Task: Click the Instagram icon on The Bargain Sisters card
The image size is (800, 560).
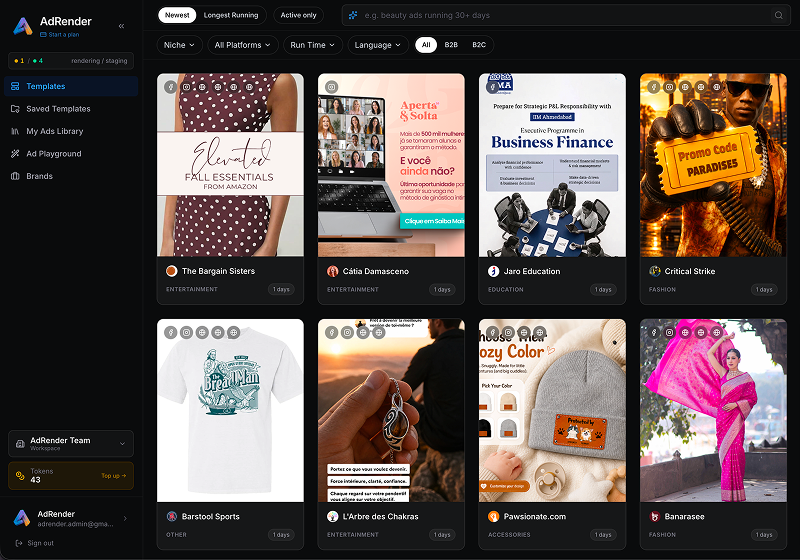Action: (x=187, y=87)
